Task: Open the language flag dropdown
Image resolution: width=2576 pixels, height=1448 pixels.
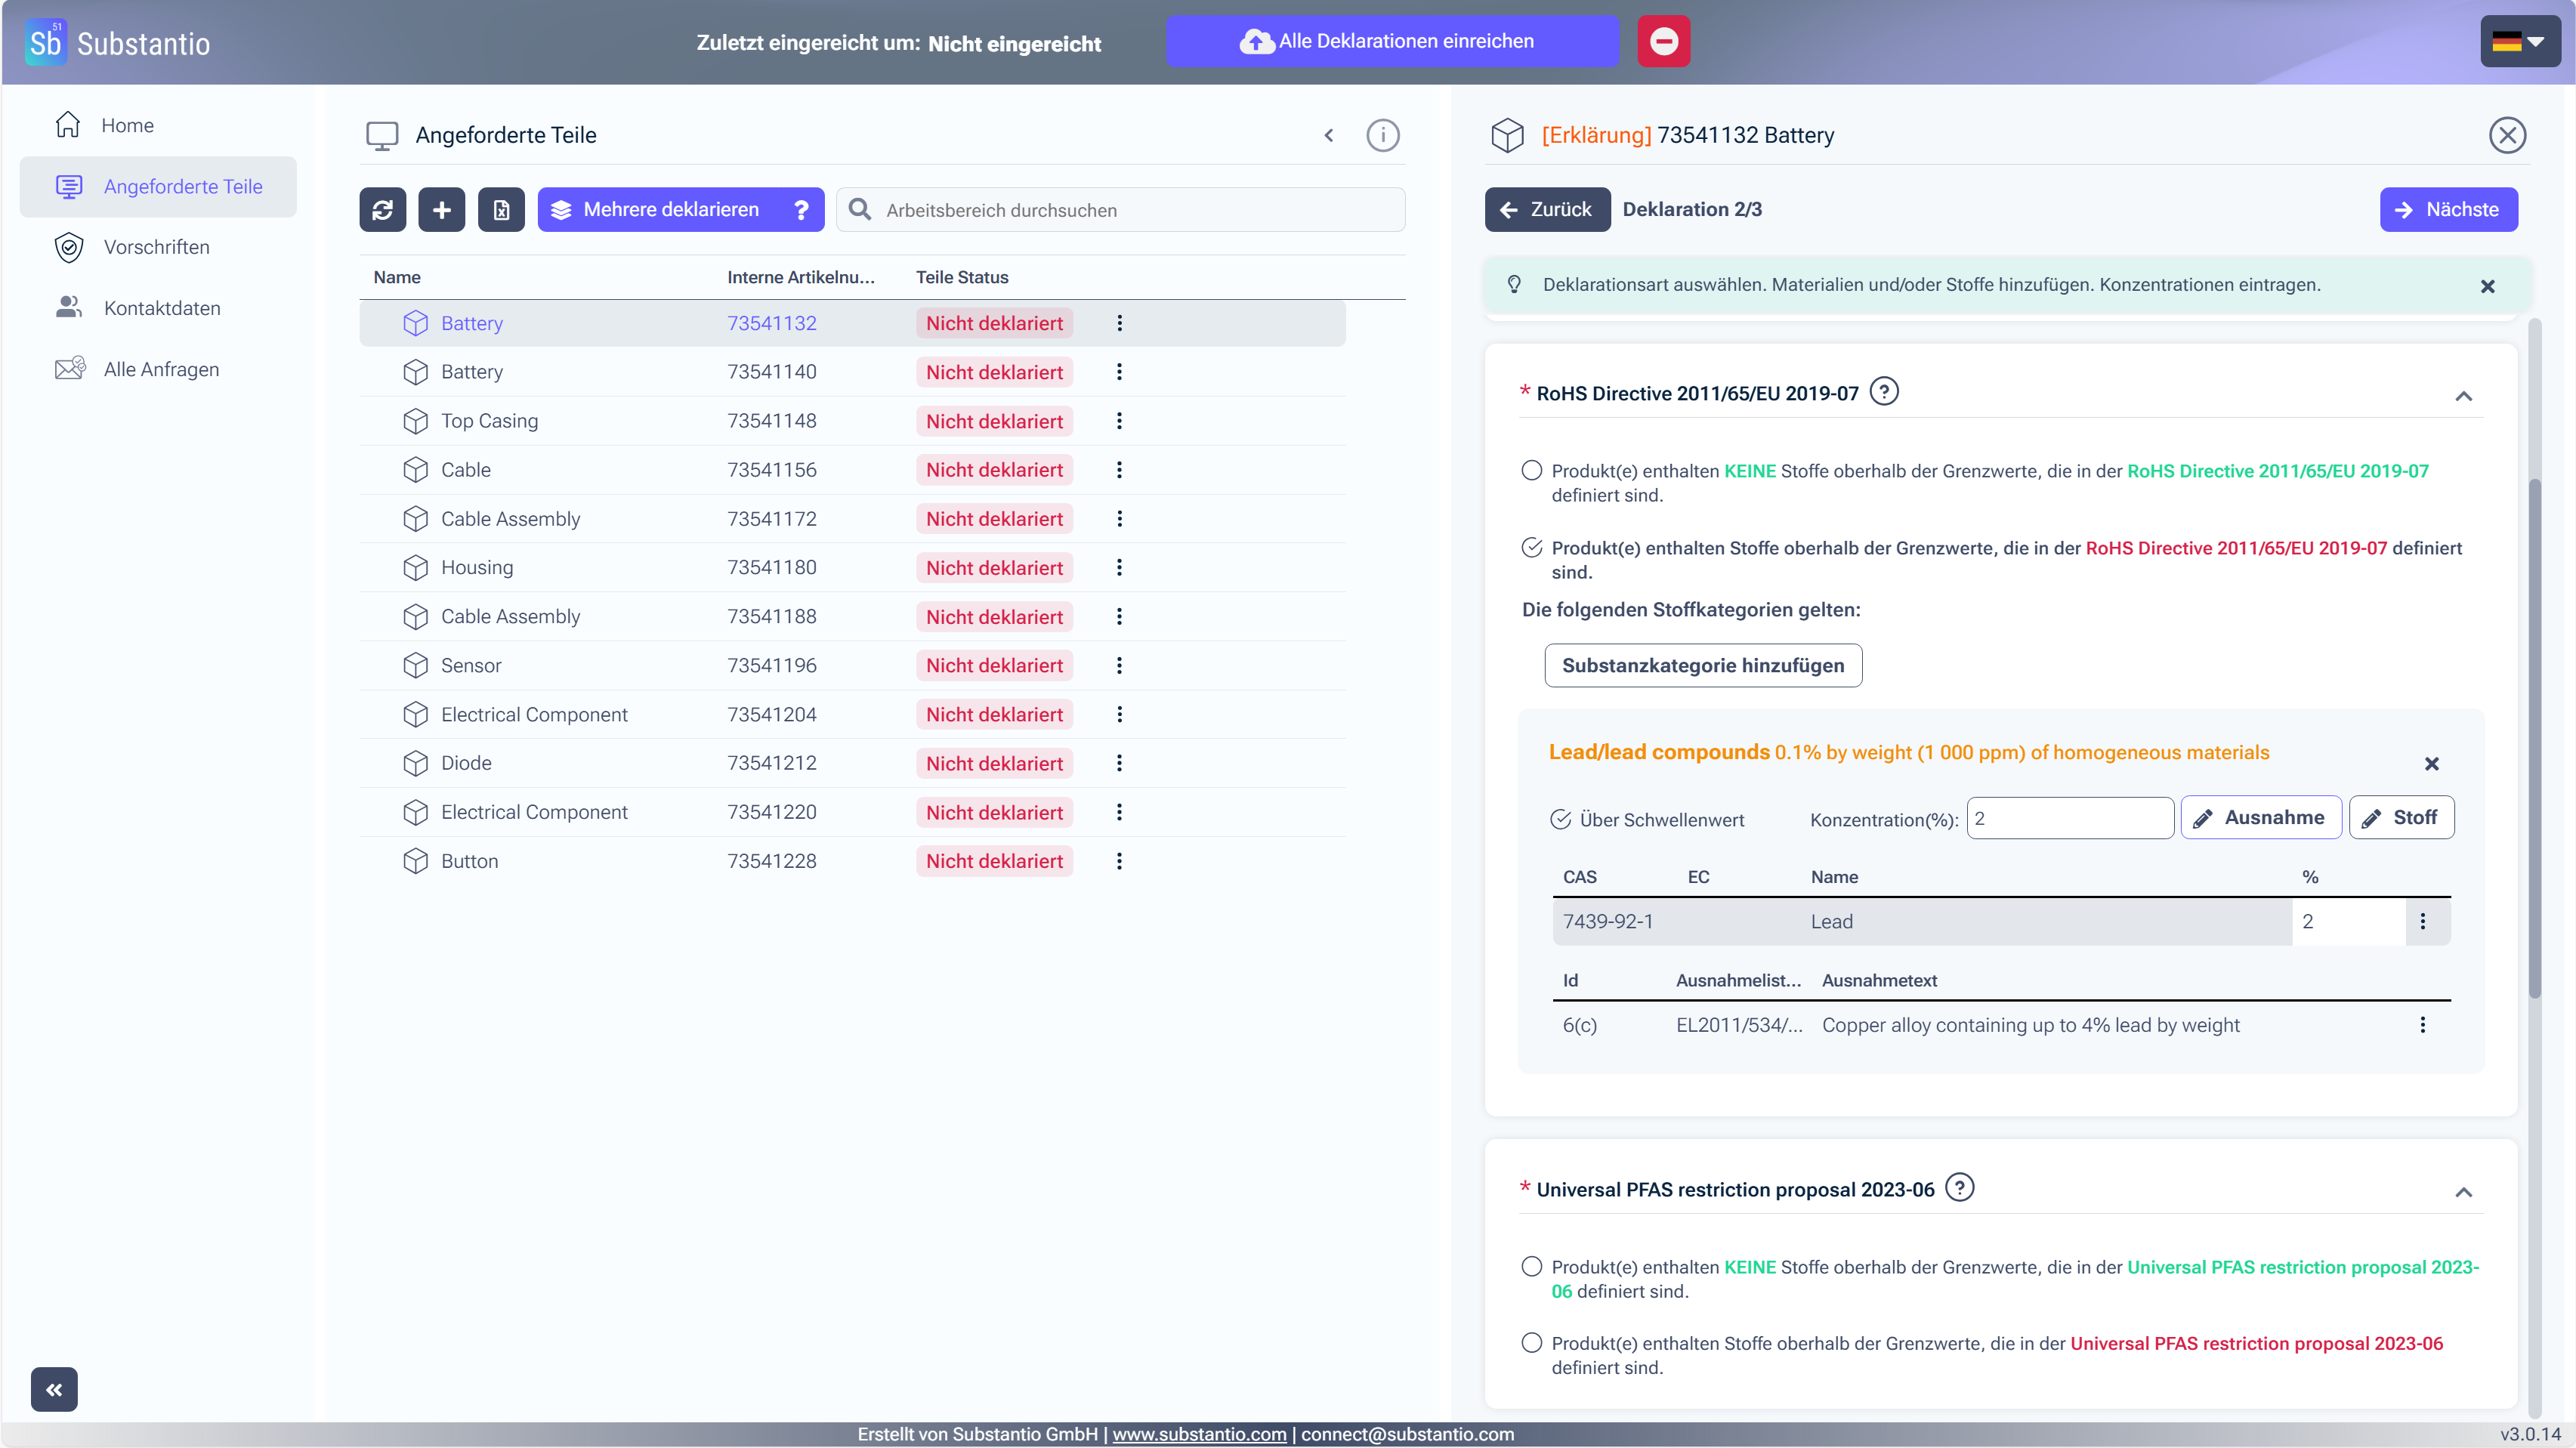Action: (x=2518, y=41)
